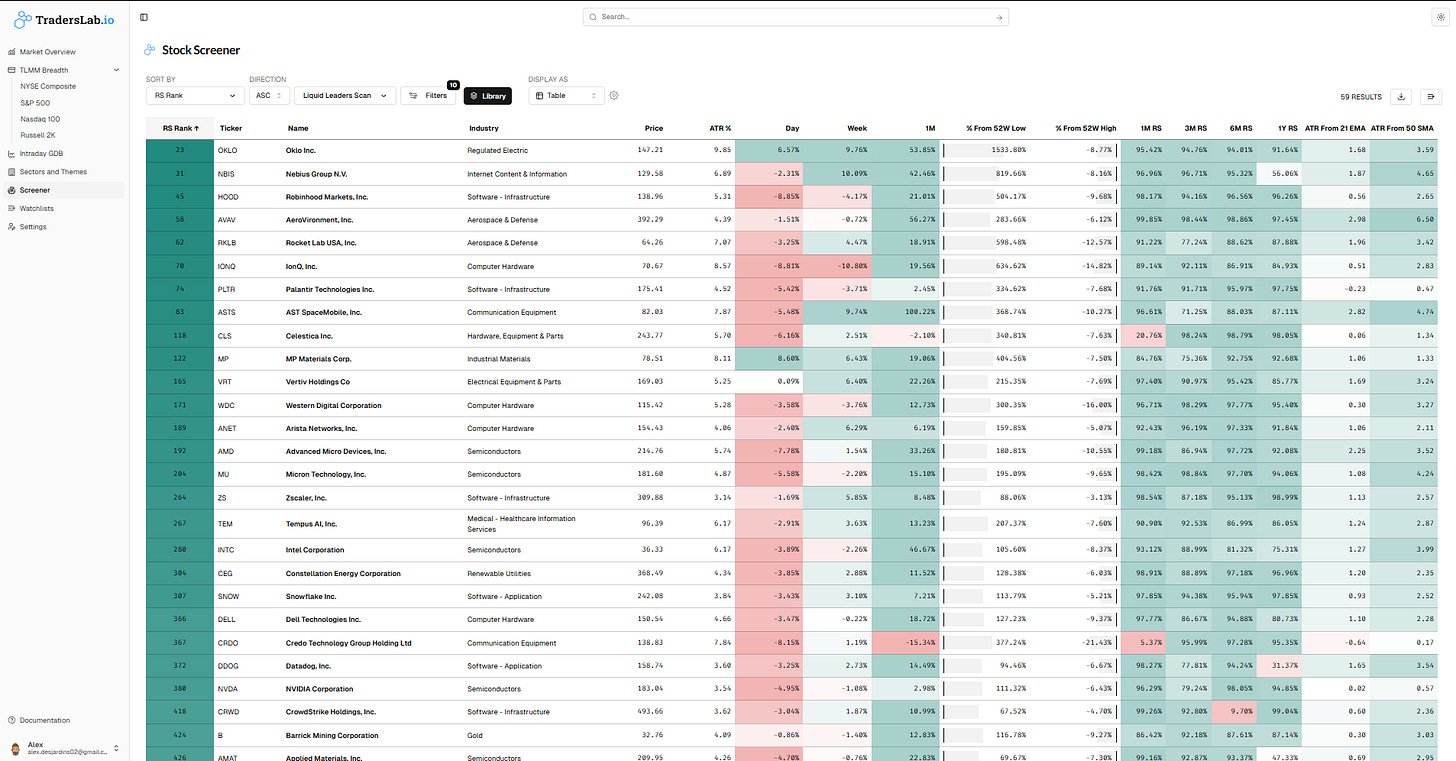Open Watchlists from the sidebar
The height and width of the screenshot is (761, 1456).
pos(37,208)
